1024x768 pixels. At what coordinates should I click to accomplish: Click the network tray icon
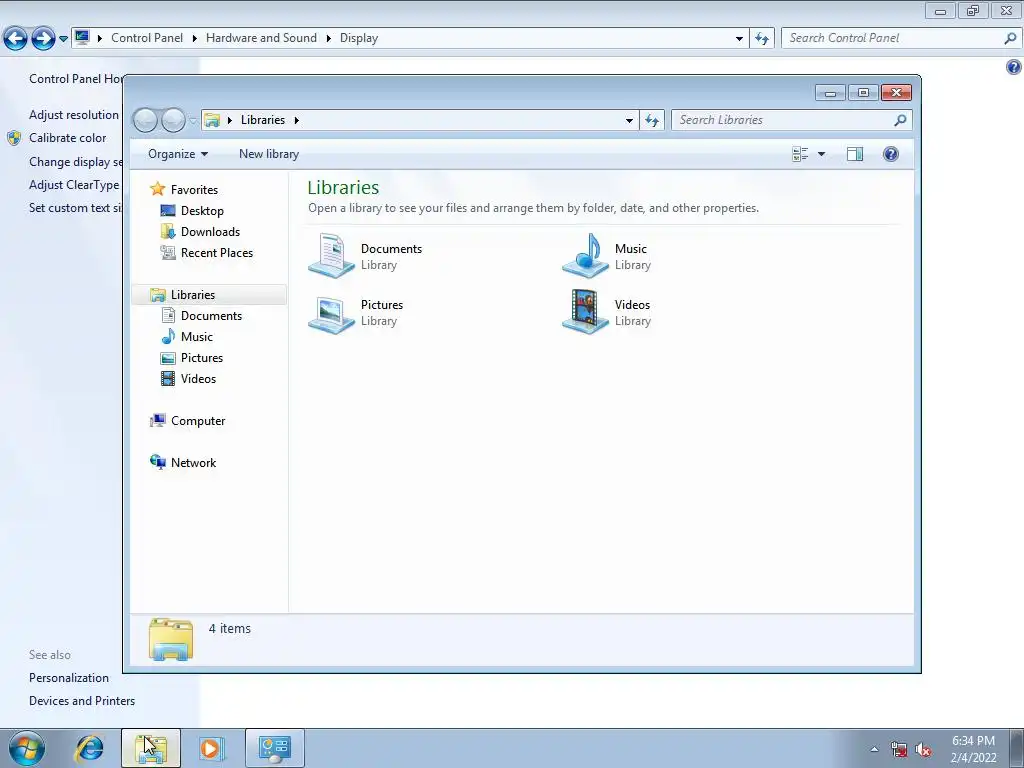(899, 750)
